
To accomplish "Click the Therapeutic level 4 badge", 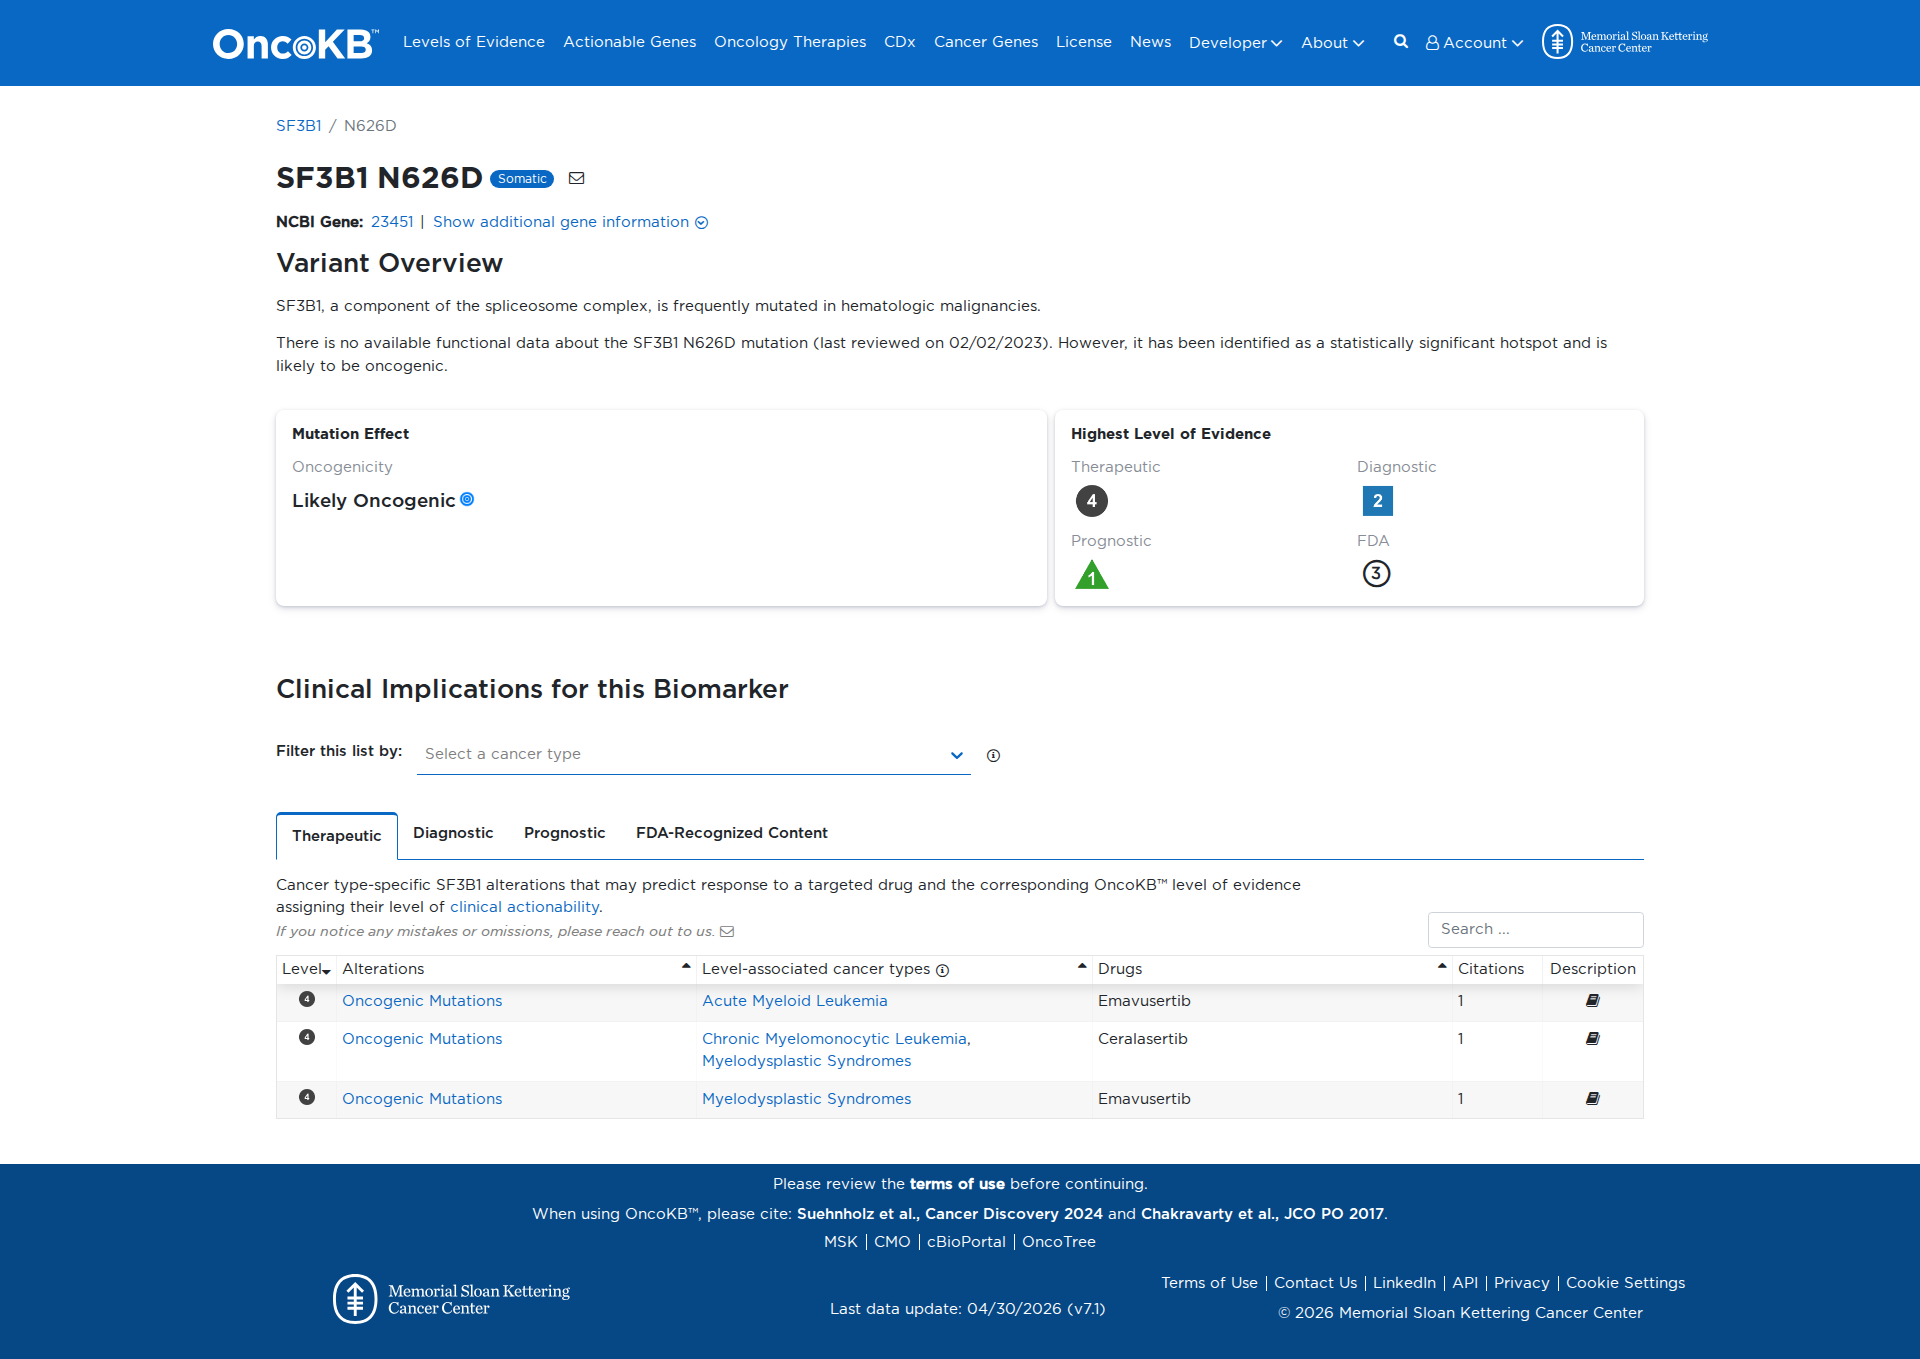I will (1092, 501).
